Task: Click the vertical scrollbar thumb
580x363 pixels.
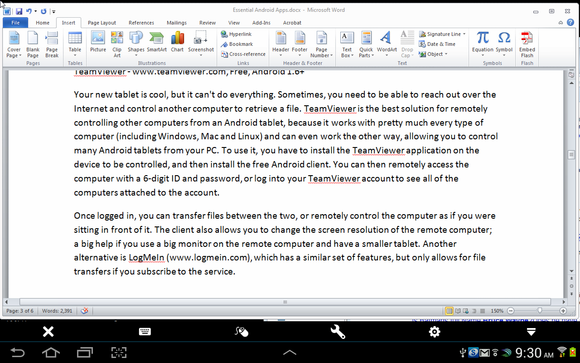Action: click(571, 154)
